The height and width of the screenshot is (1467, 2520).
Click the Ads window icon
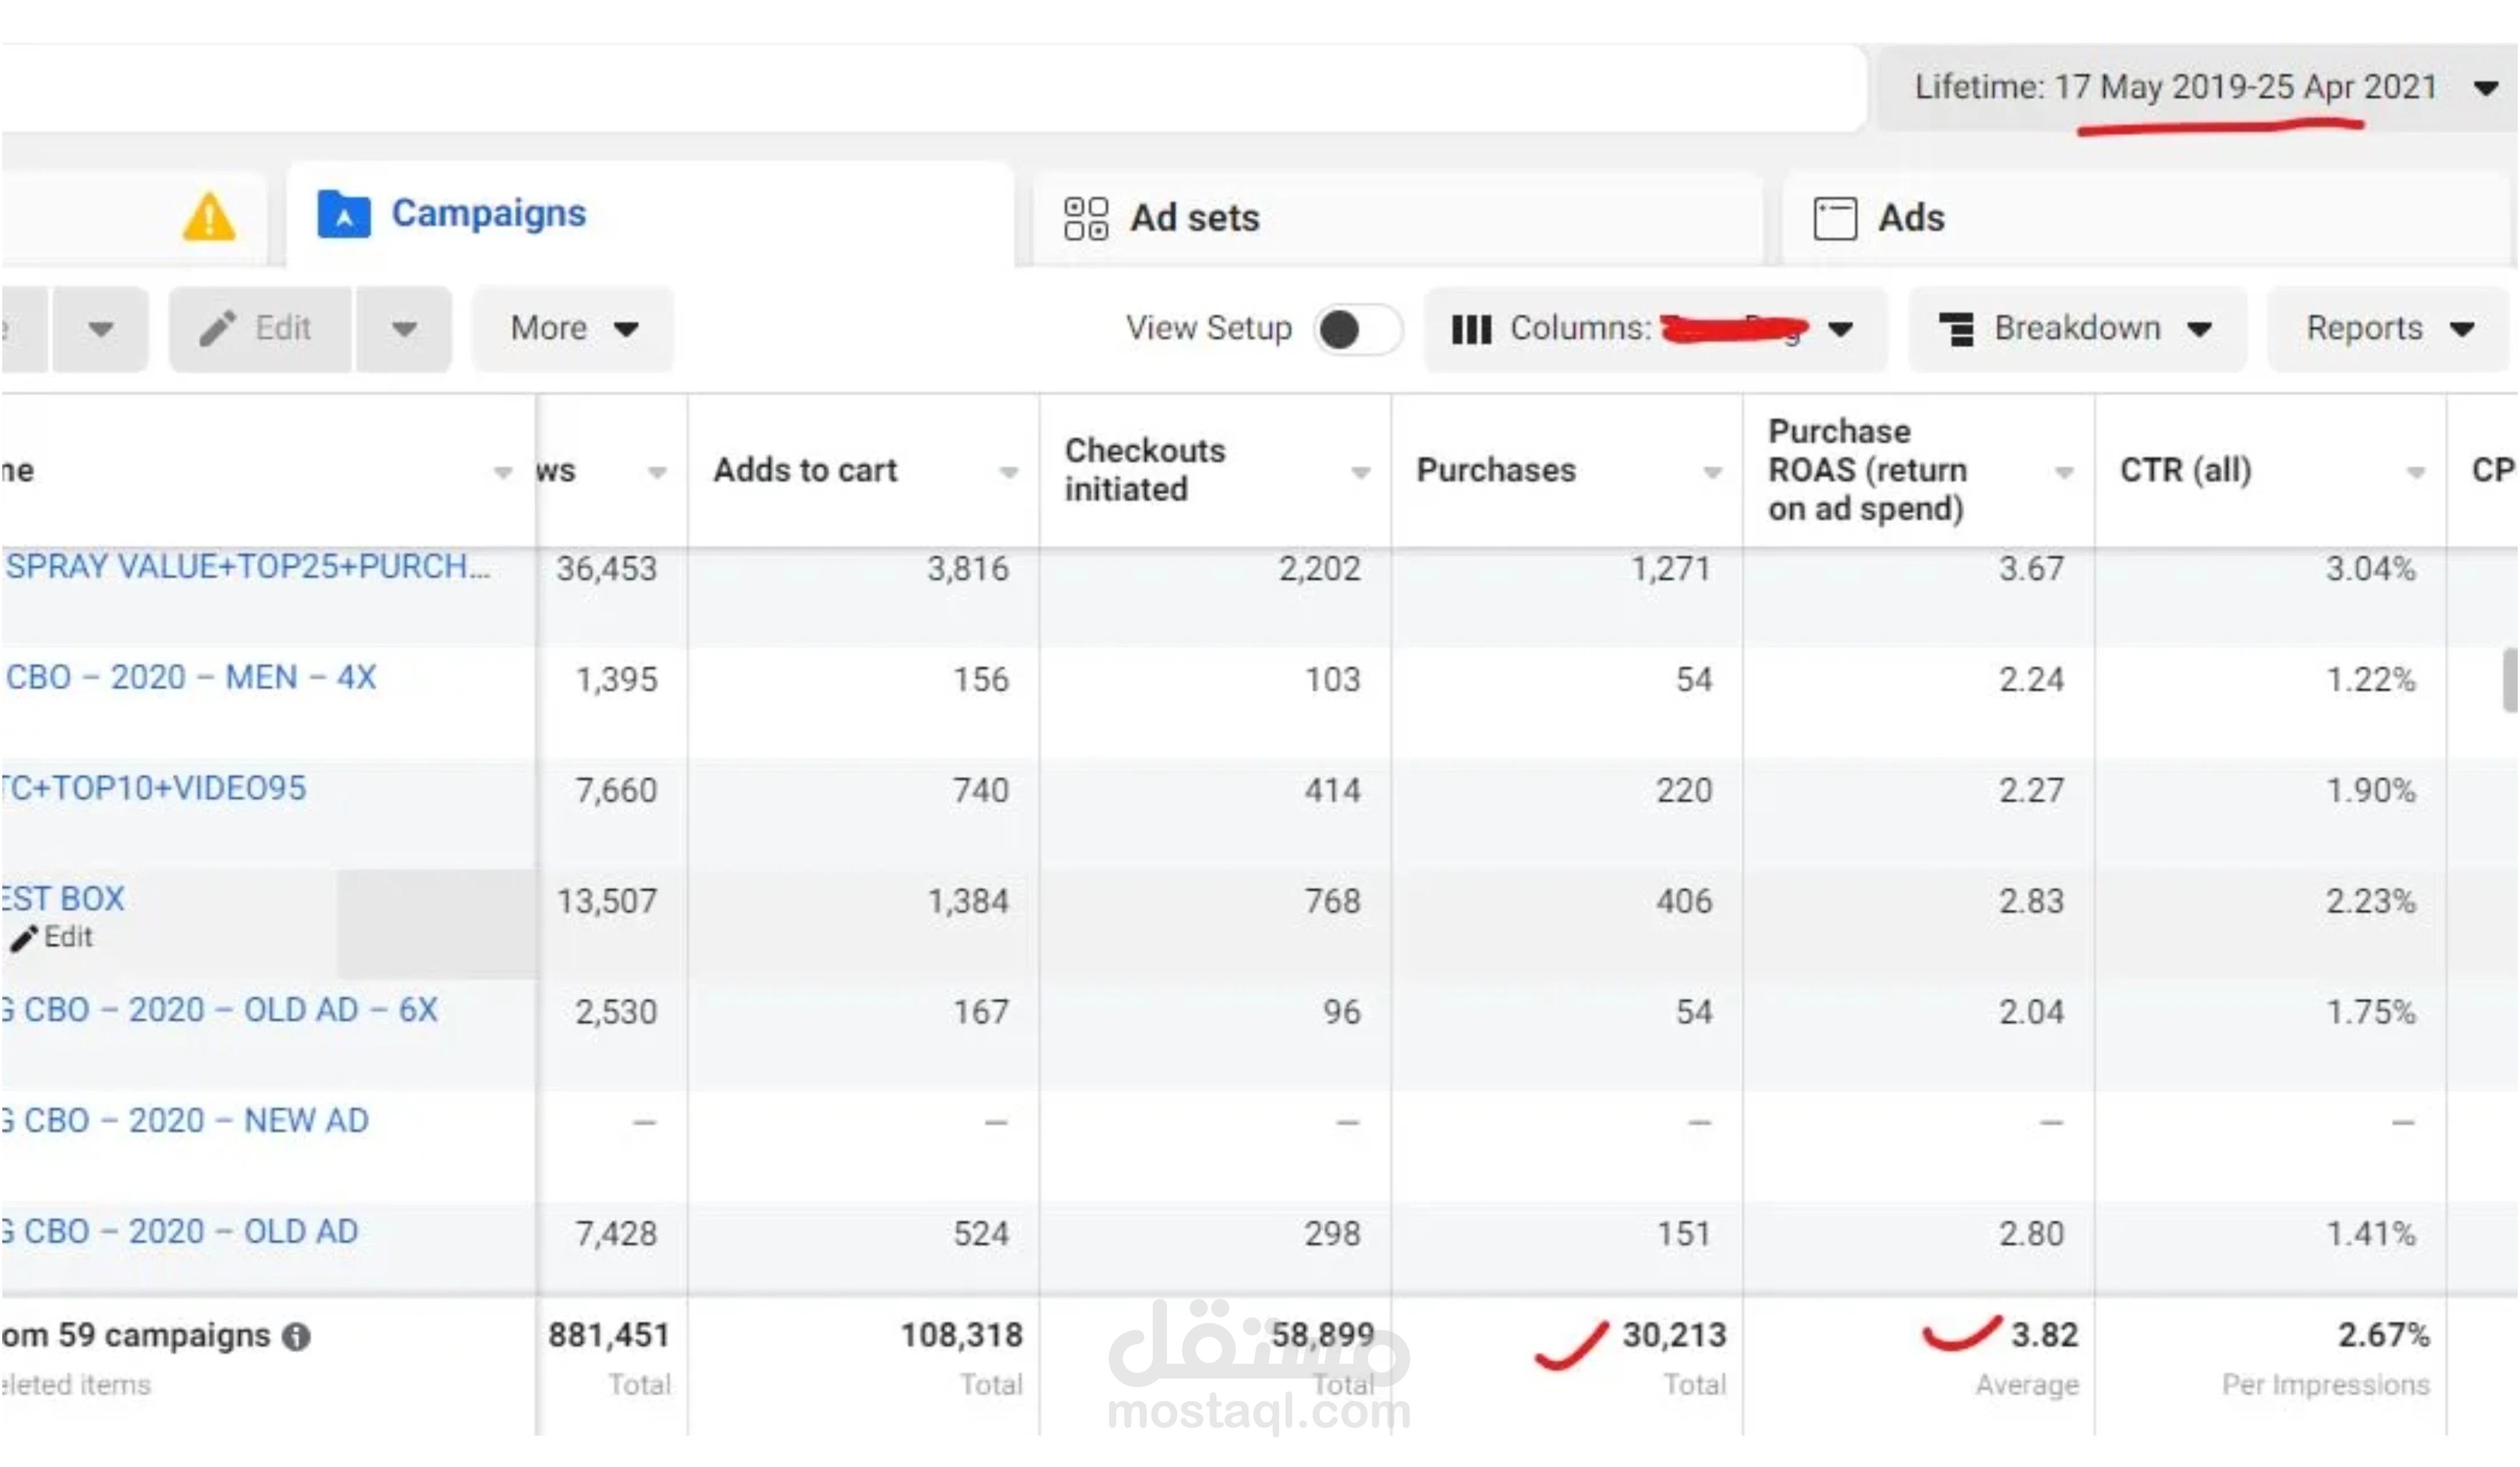coord(1835,218)
